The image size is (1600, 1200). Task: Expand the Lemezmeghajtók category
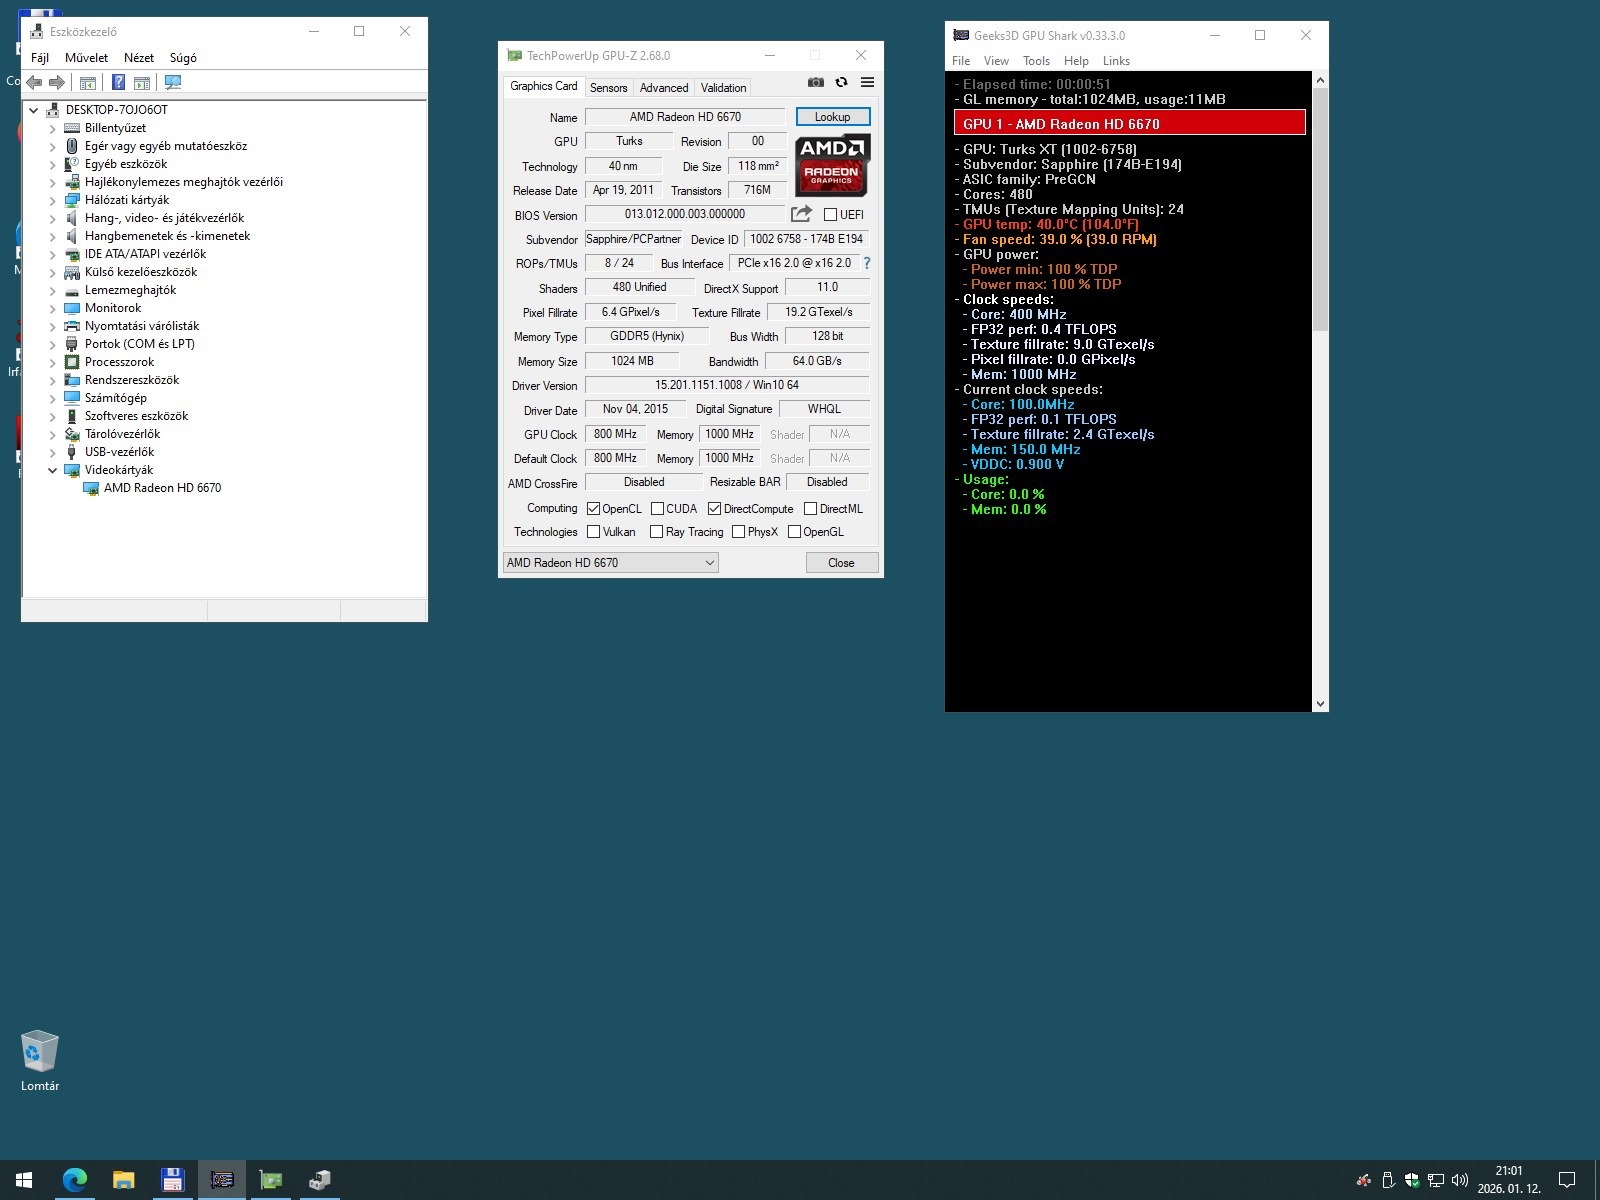53,290
